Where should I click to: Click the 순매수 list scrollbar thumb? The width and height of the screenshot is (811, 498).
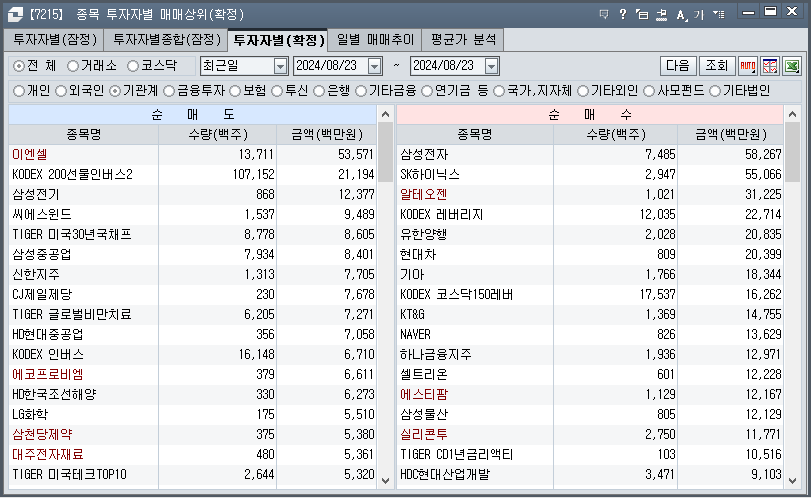tap(792, 152)
